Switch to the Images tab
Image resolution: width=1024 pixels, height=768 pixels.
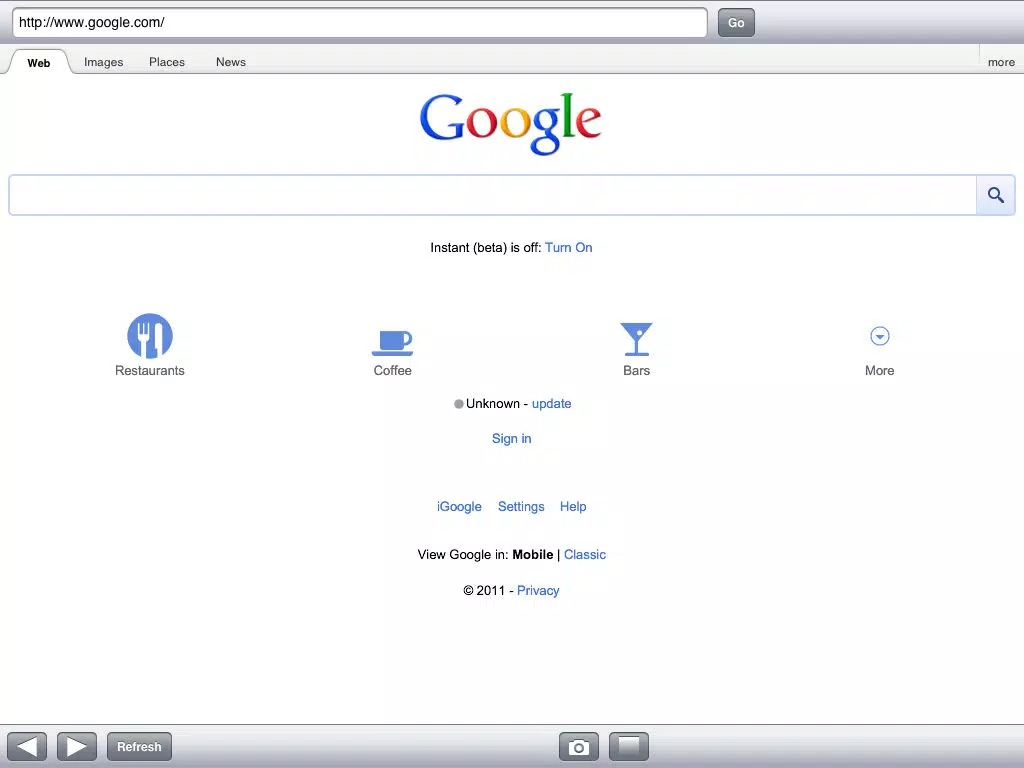103,62
